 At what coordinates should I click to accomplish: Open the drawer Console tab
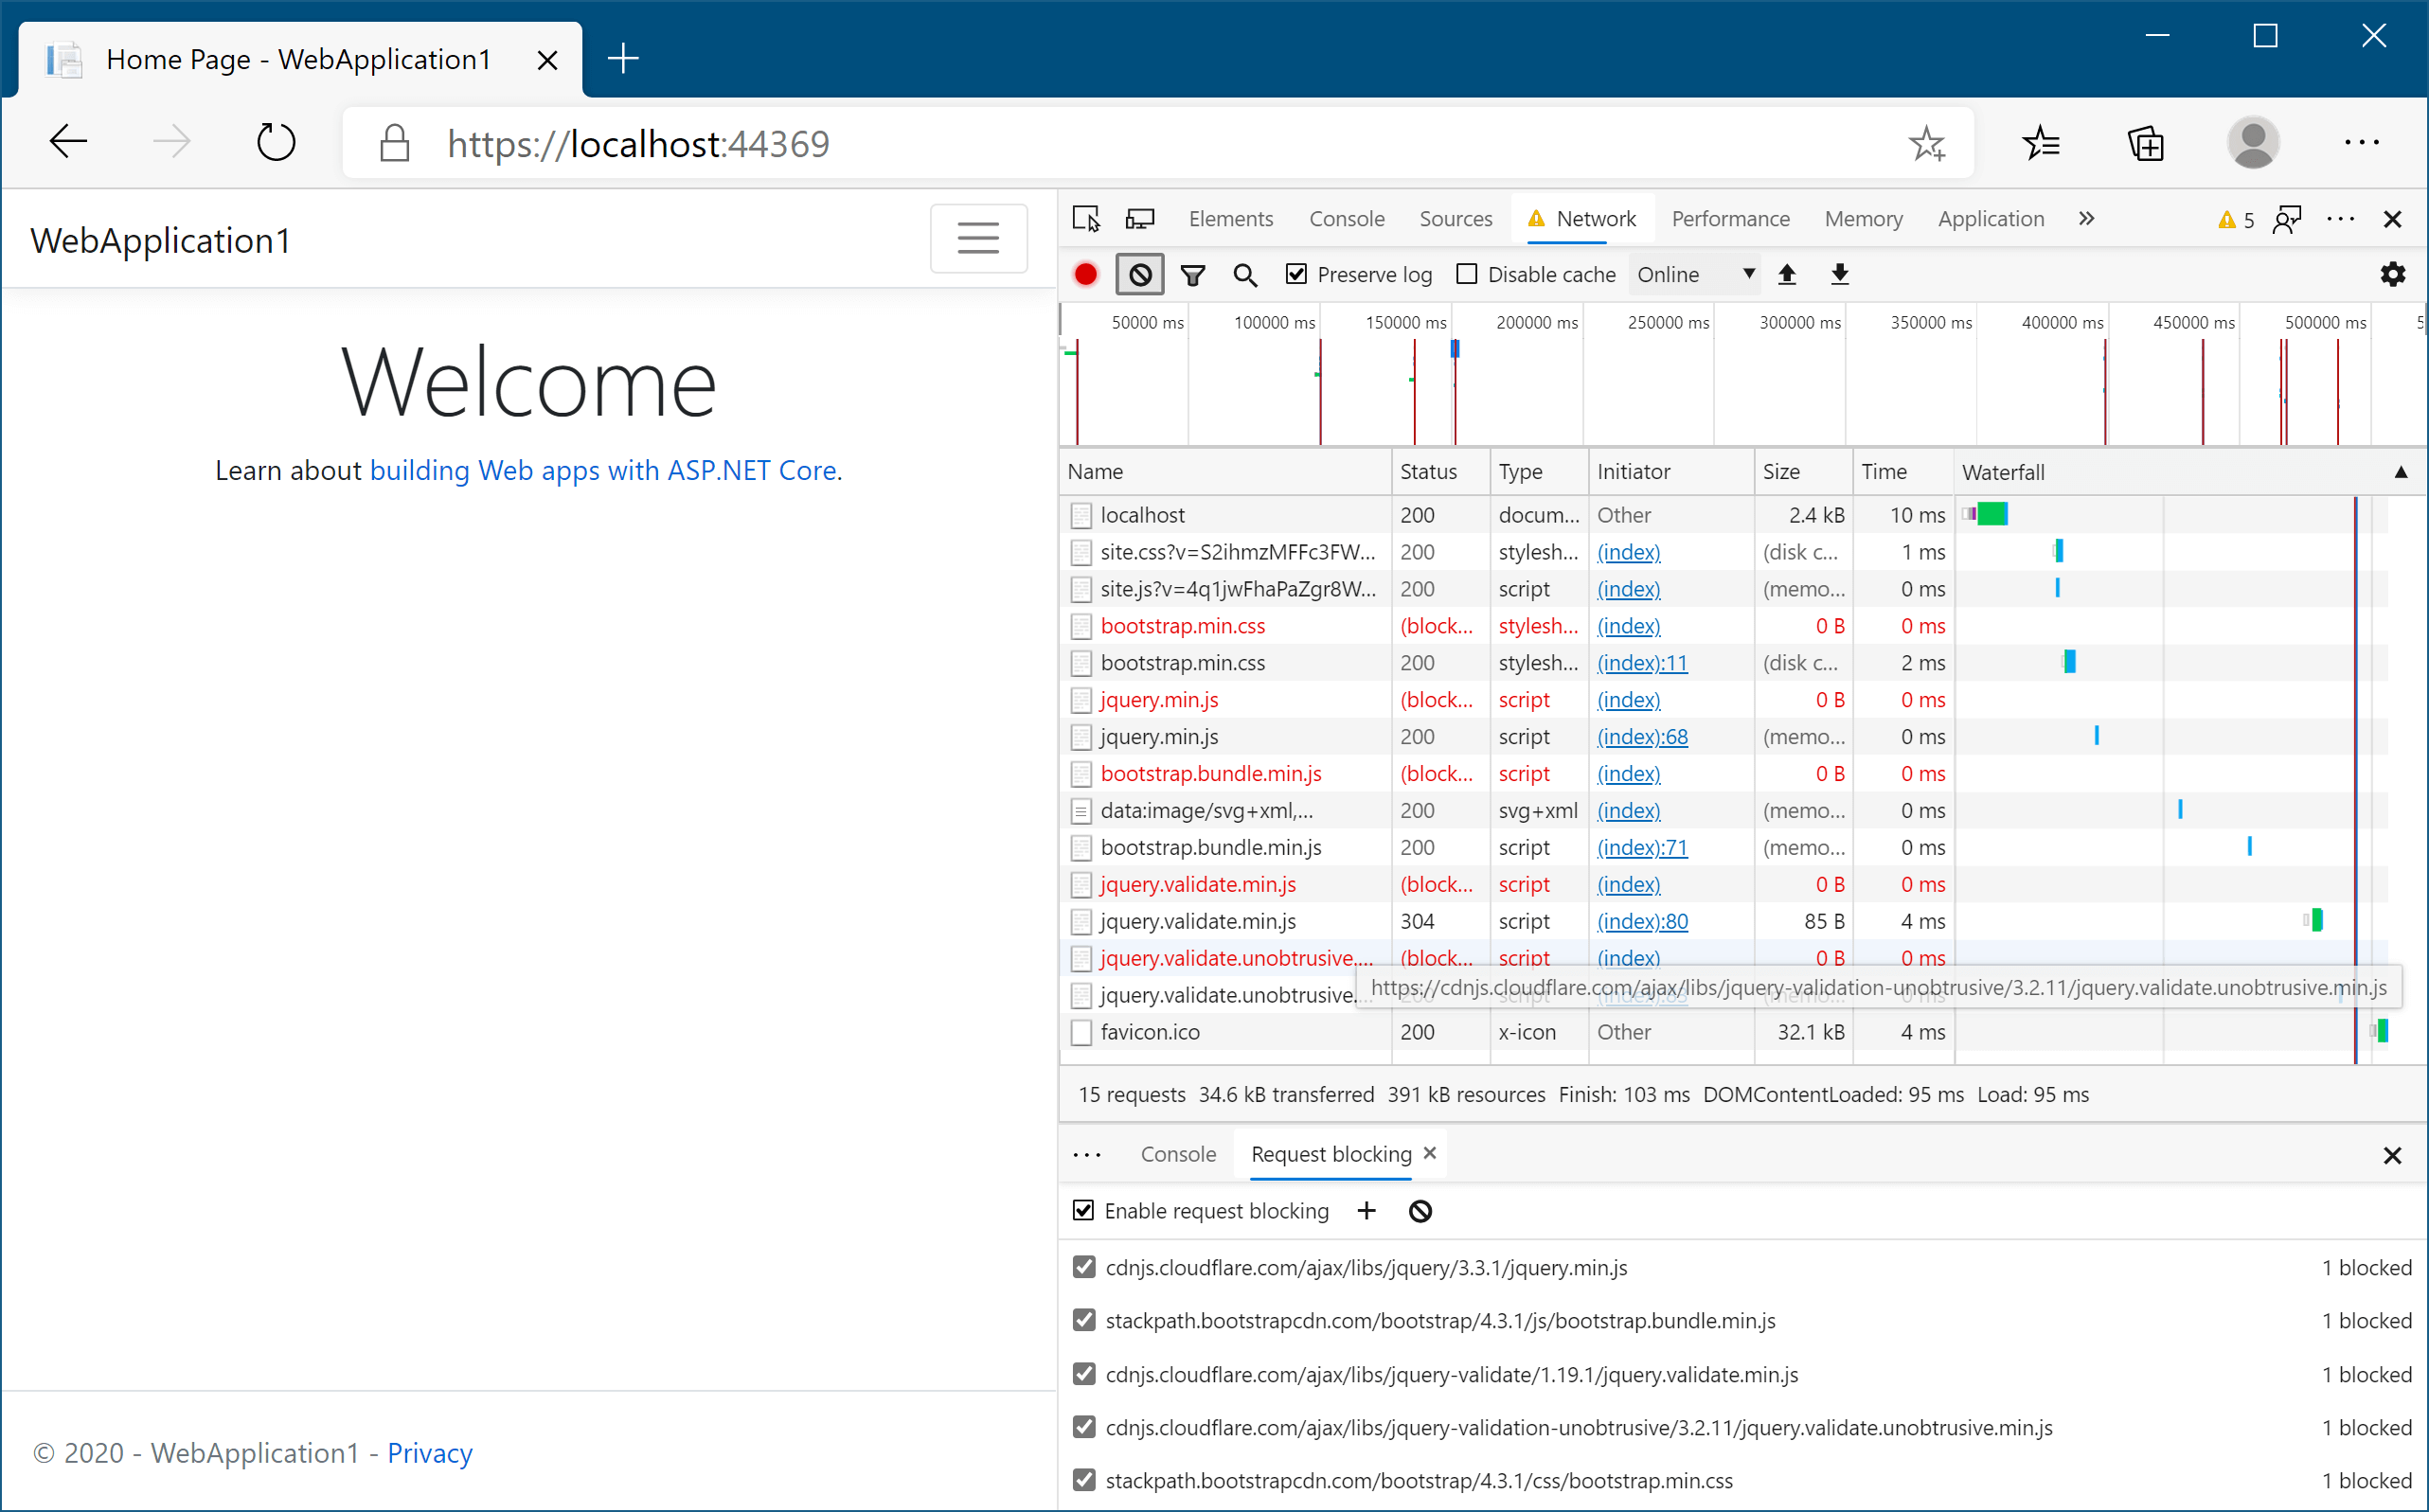[1178, 1155]
